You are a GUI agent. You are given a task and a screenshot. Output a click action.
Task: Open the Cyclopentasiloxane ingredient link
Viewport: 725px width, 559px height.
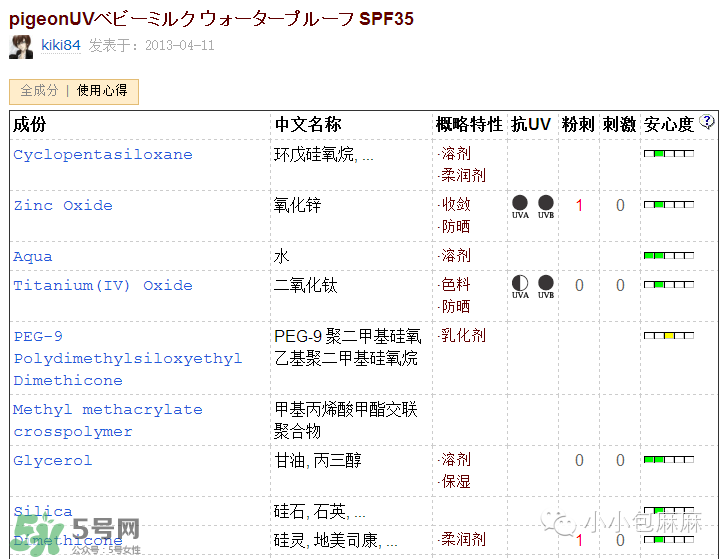(103, 155)
